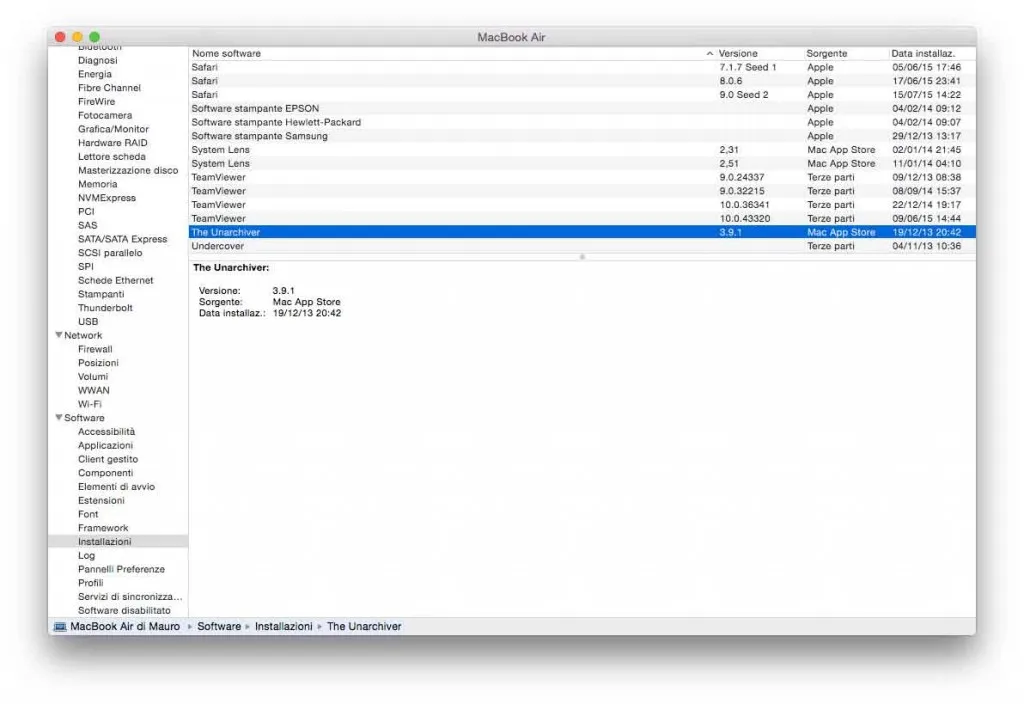This screenshot has width=1024, height=704.
Task: Select Pannelli Preferenze in sidebar
Action: click(x=121, y=569)
